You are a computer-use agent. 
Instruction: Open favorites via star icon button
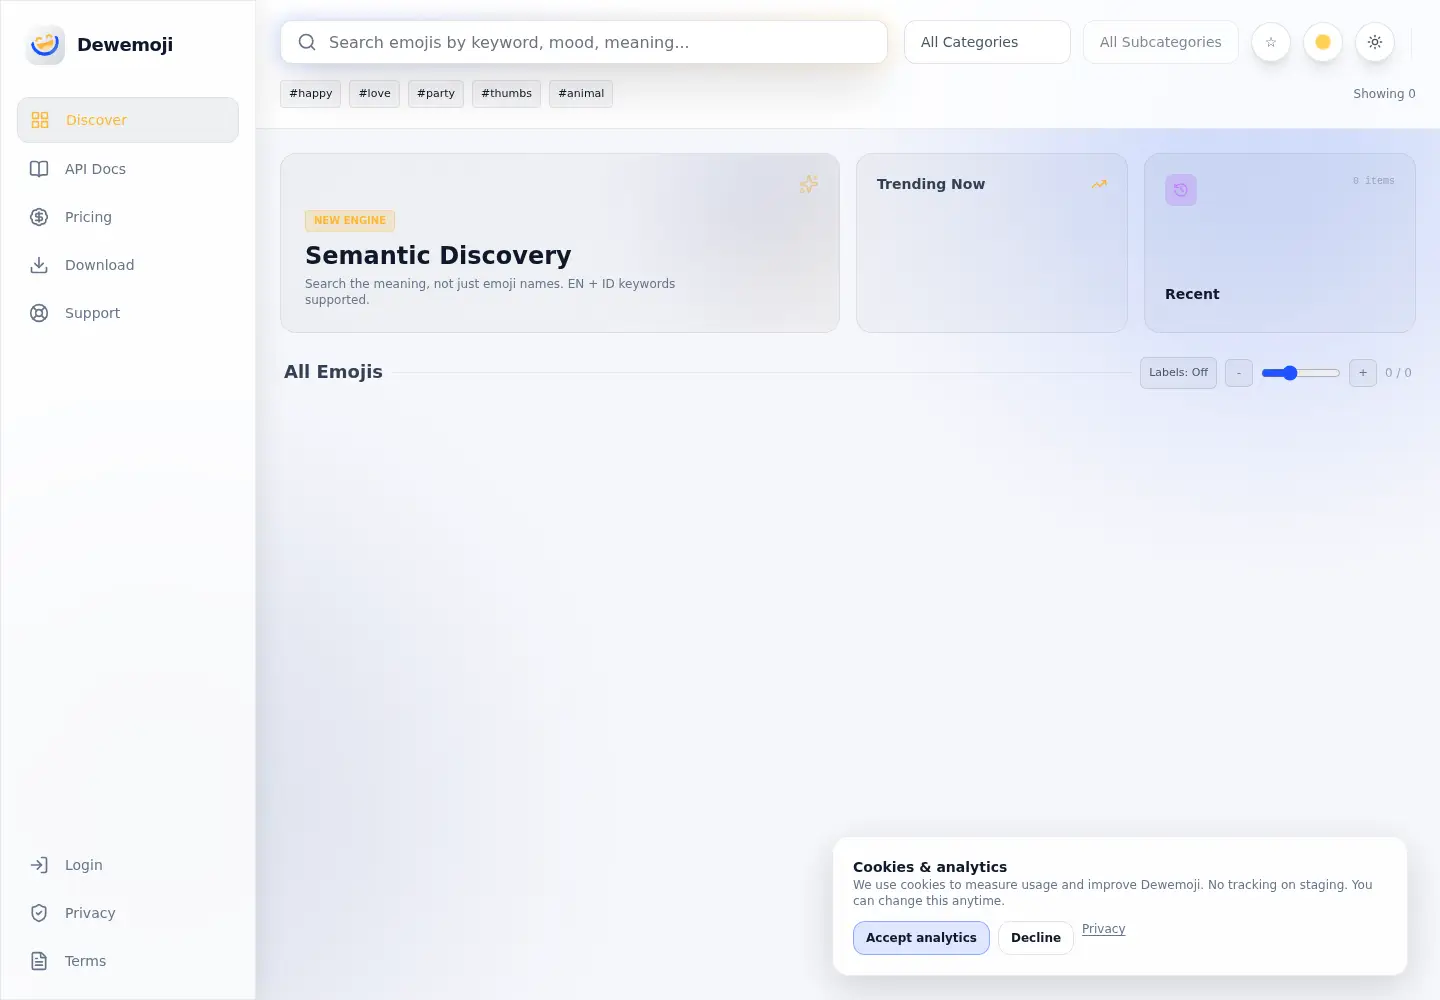1271,42
